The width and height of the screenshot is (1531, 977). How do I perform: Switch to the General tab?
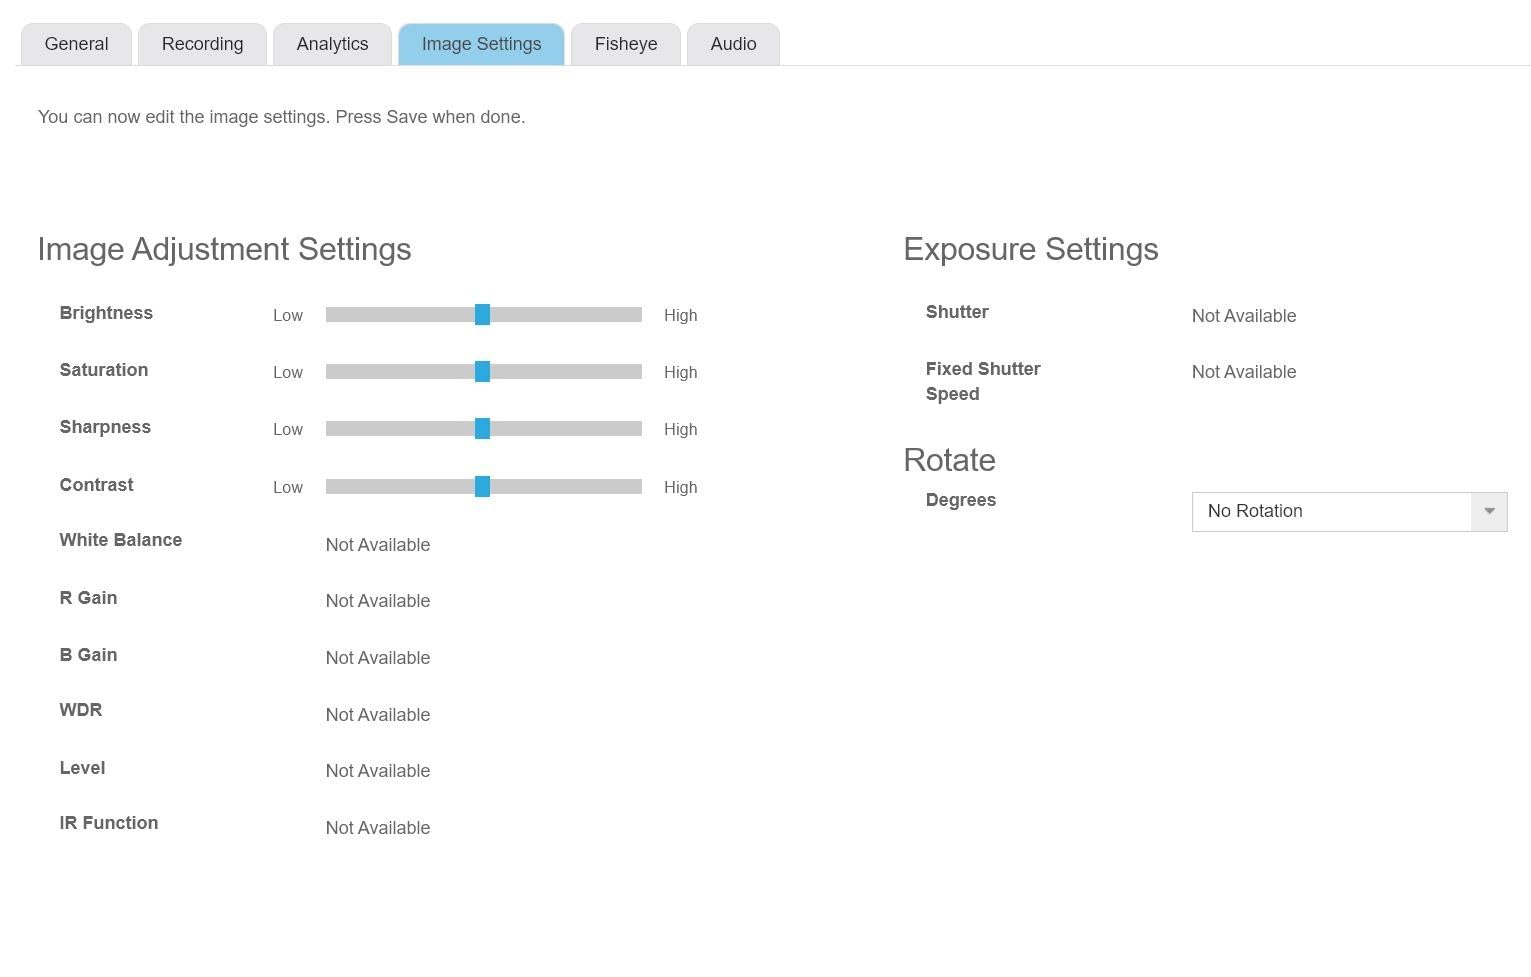[x=76, y=44]
